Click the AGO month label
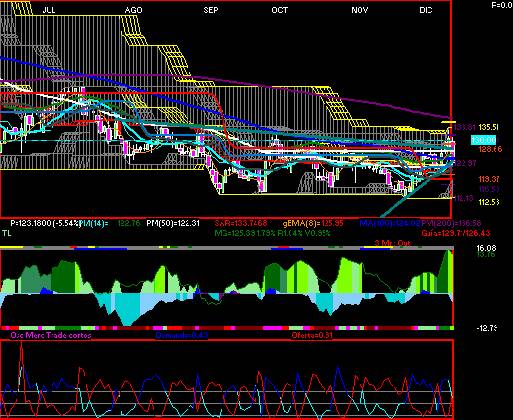513x420 pixels. point(133,10)
